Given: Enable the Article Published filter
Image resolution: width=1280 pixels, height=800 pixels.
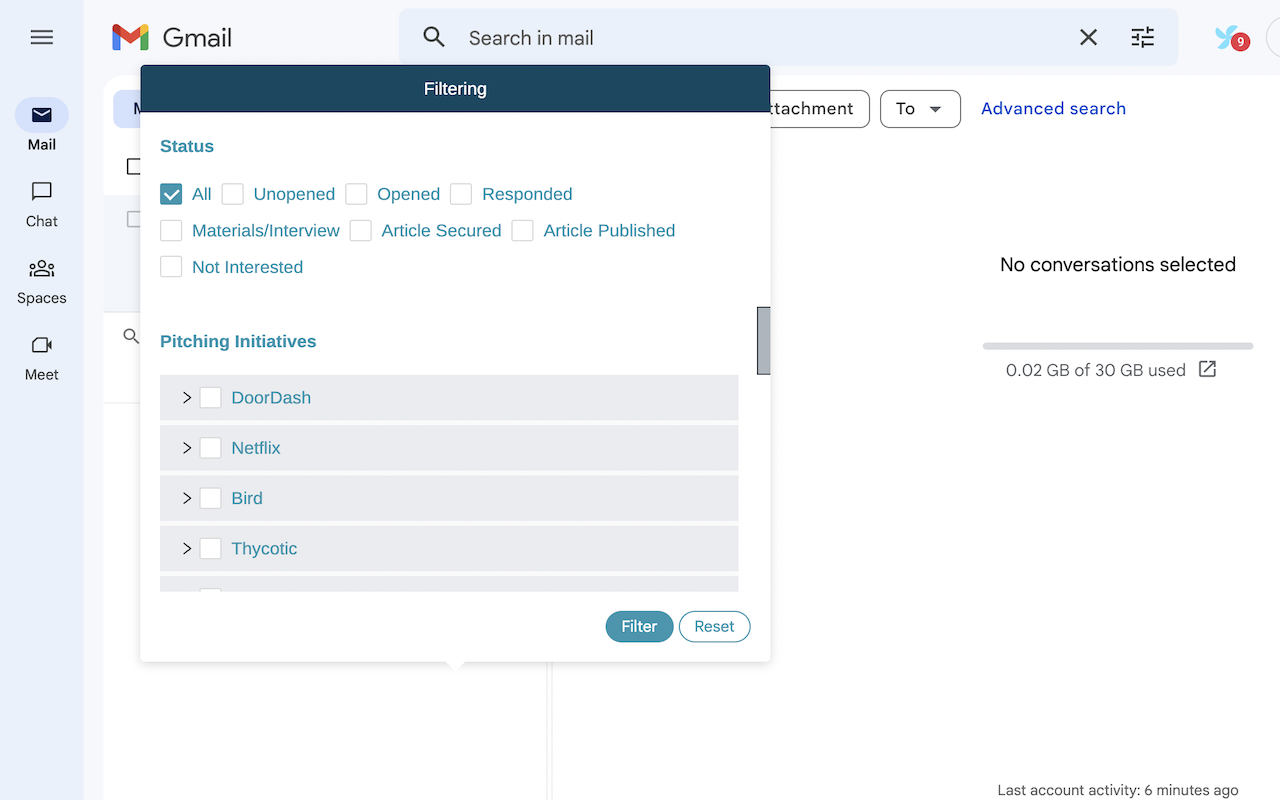Looking at the screenshot, I should click(522, 230).
